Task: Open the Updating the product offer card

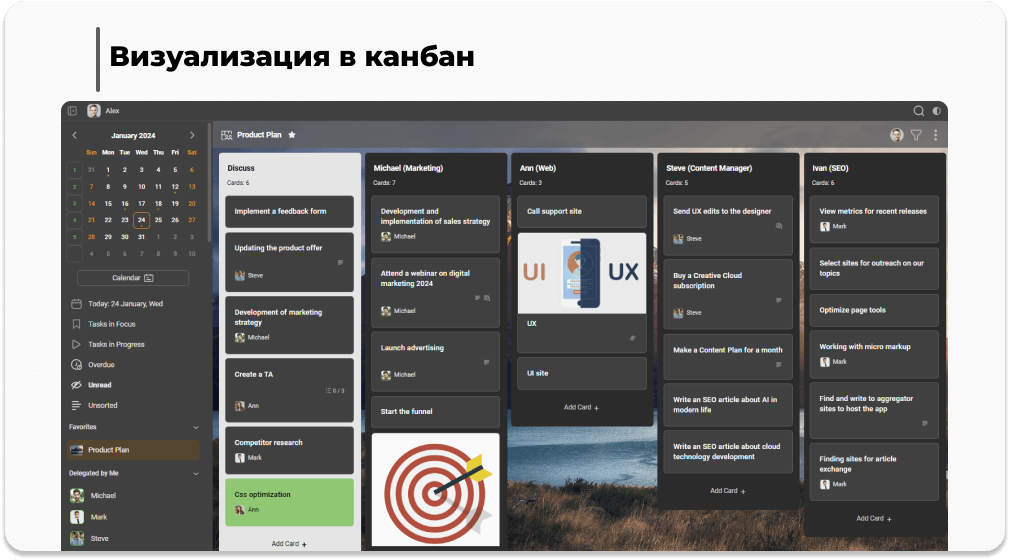Action: click(289, 262)
